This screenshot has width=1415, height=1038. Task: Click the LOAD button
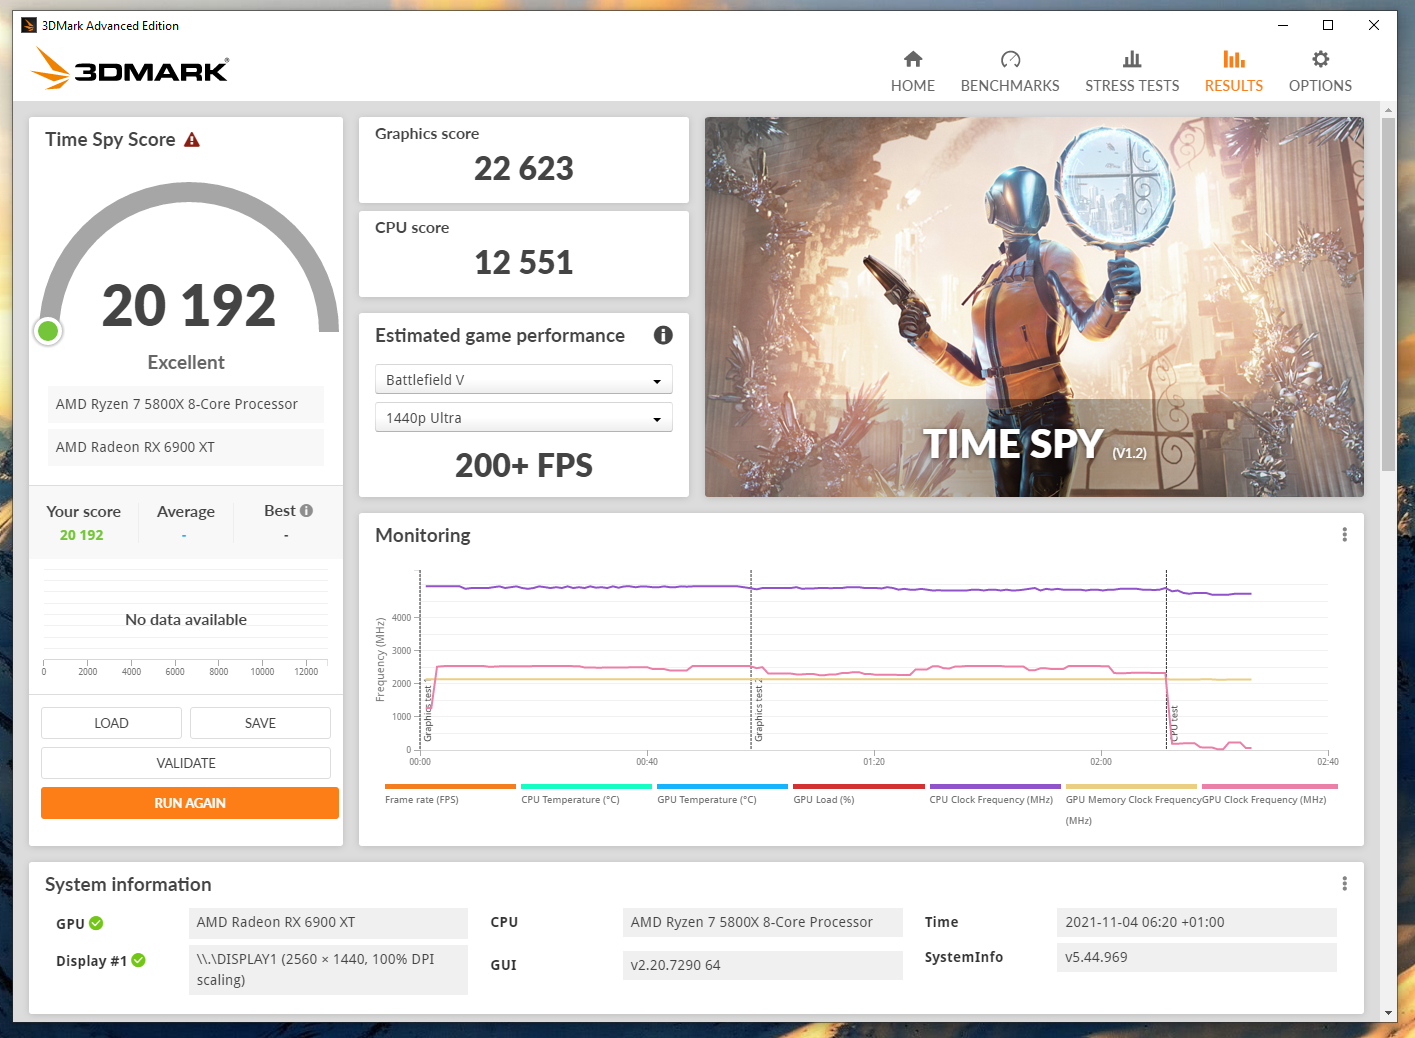[111, 723]
